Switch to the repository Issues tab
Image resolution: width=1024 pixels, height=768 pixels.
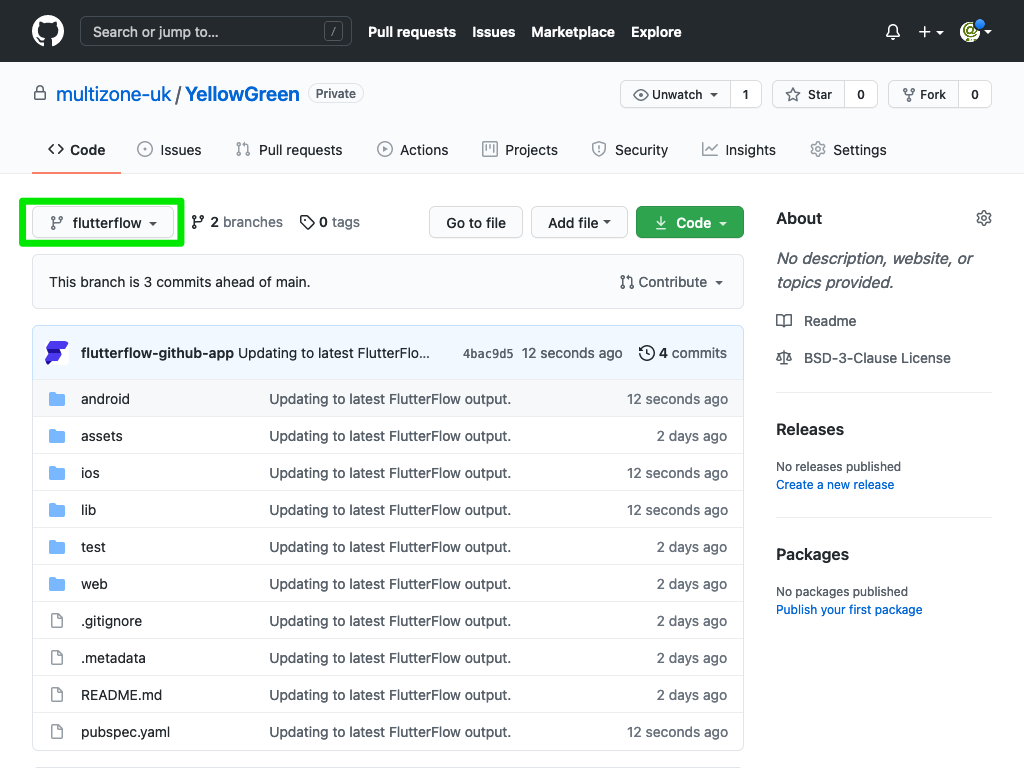169,150
